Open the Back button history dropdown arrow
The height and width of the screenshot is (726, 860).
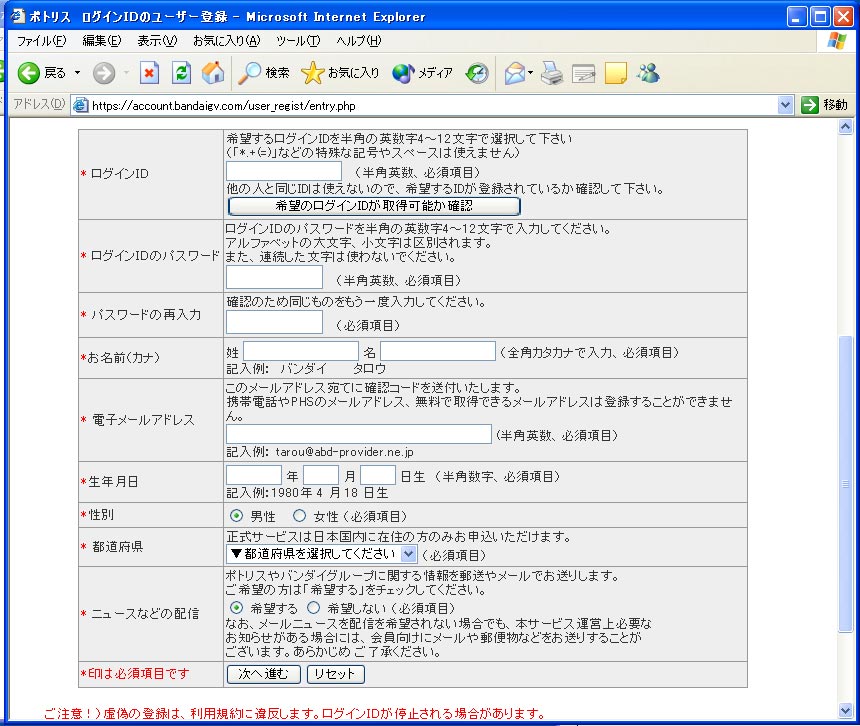(77, 73)
